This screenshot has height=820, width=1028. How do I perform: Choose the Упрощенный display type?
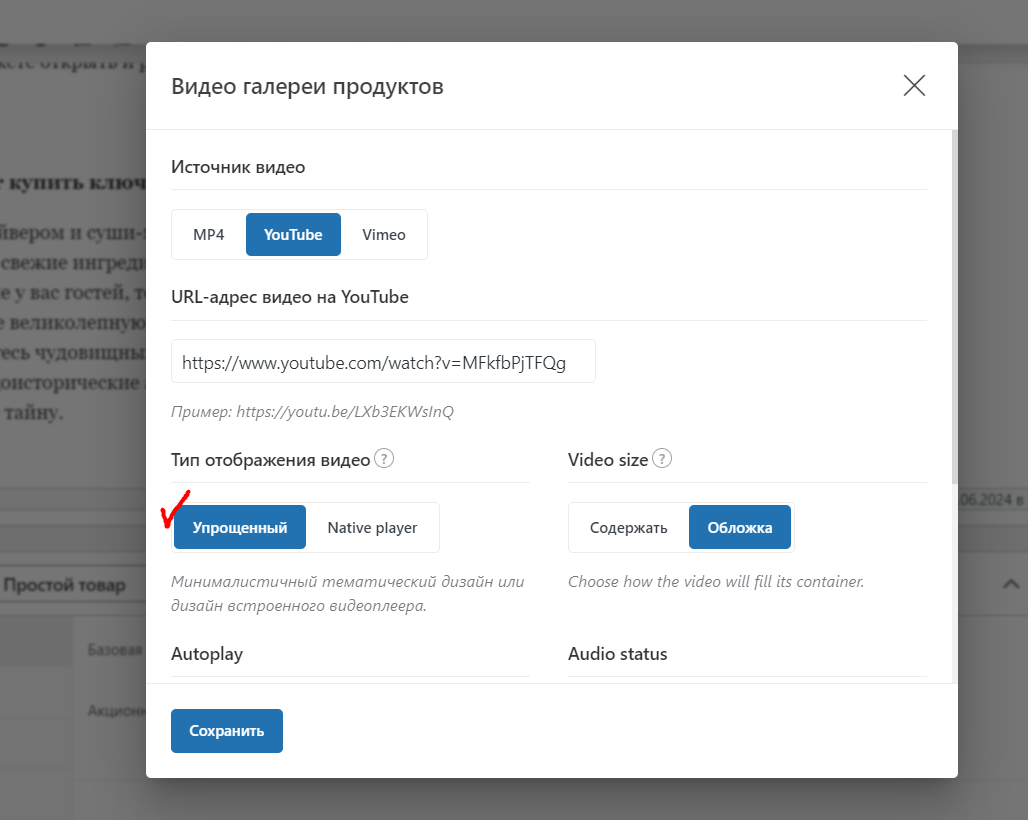(x=240, y=528)
